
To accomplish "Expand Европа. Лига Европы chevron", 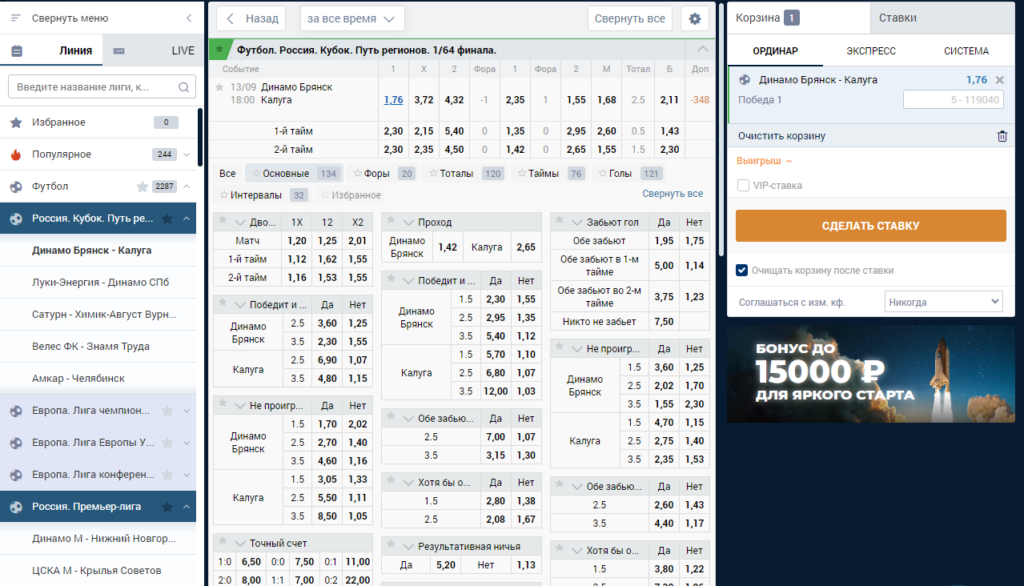I will click(187, 442).
